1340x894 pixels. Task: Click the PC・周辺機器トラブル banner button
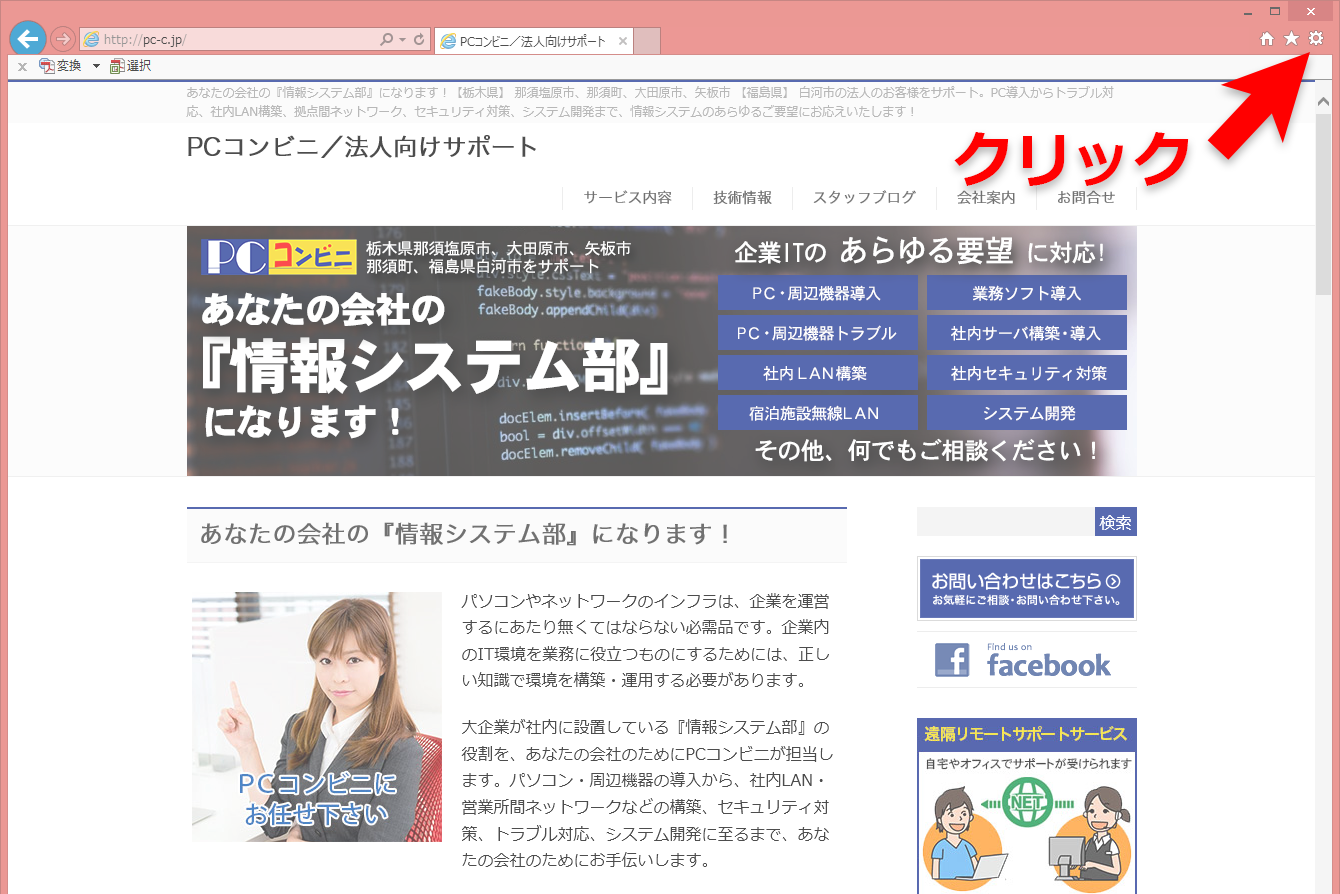click(x=817, y=333)
